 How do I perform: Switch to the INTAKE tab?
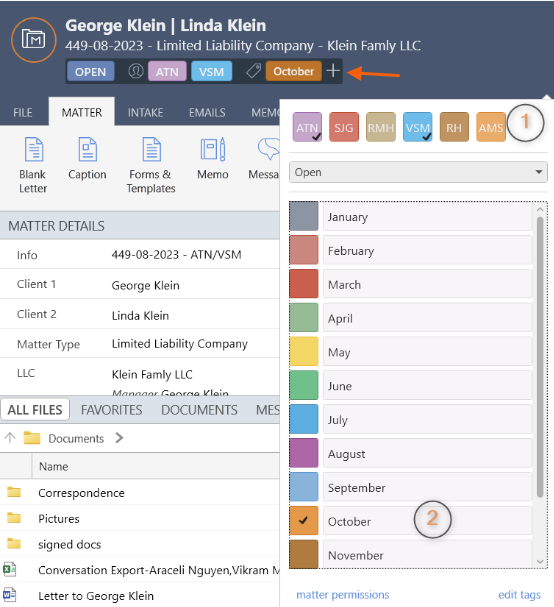pyautogui.click(x=146, y=113)
